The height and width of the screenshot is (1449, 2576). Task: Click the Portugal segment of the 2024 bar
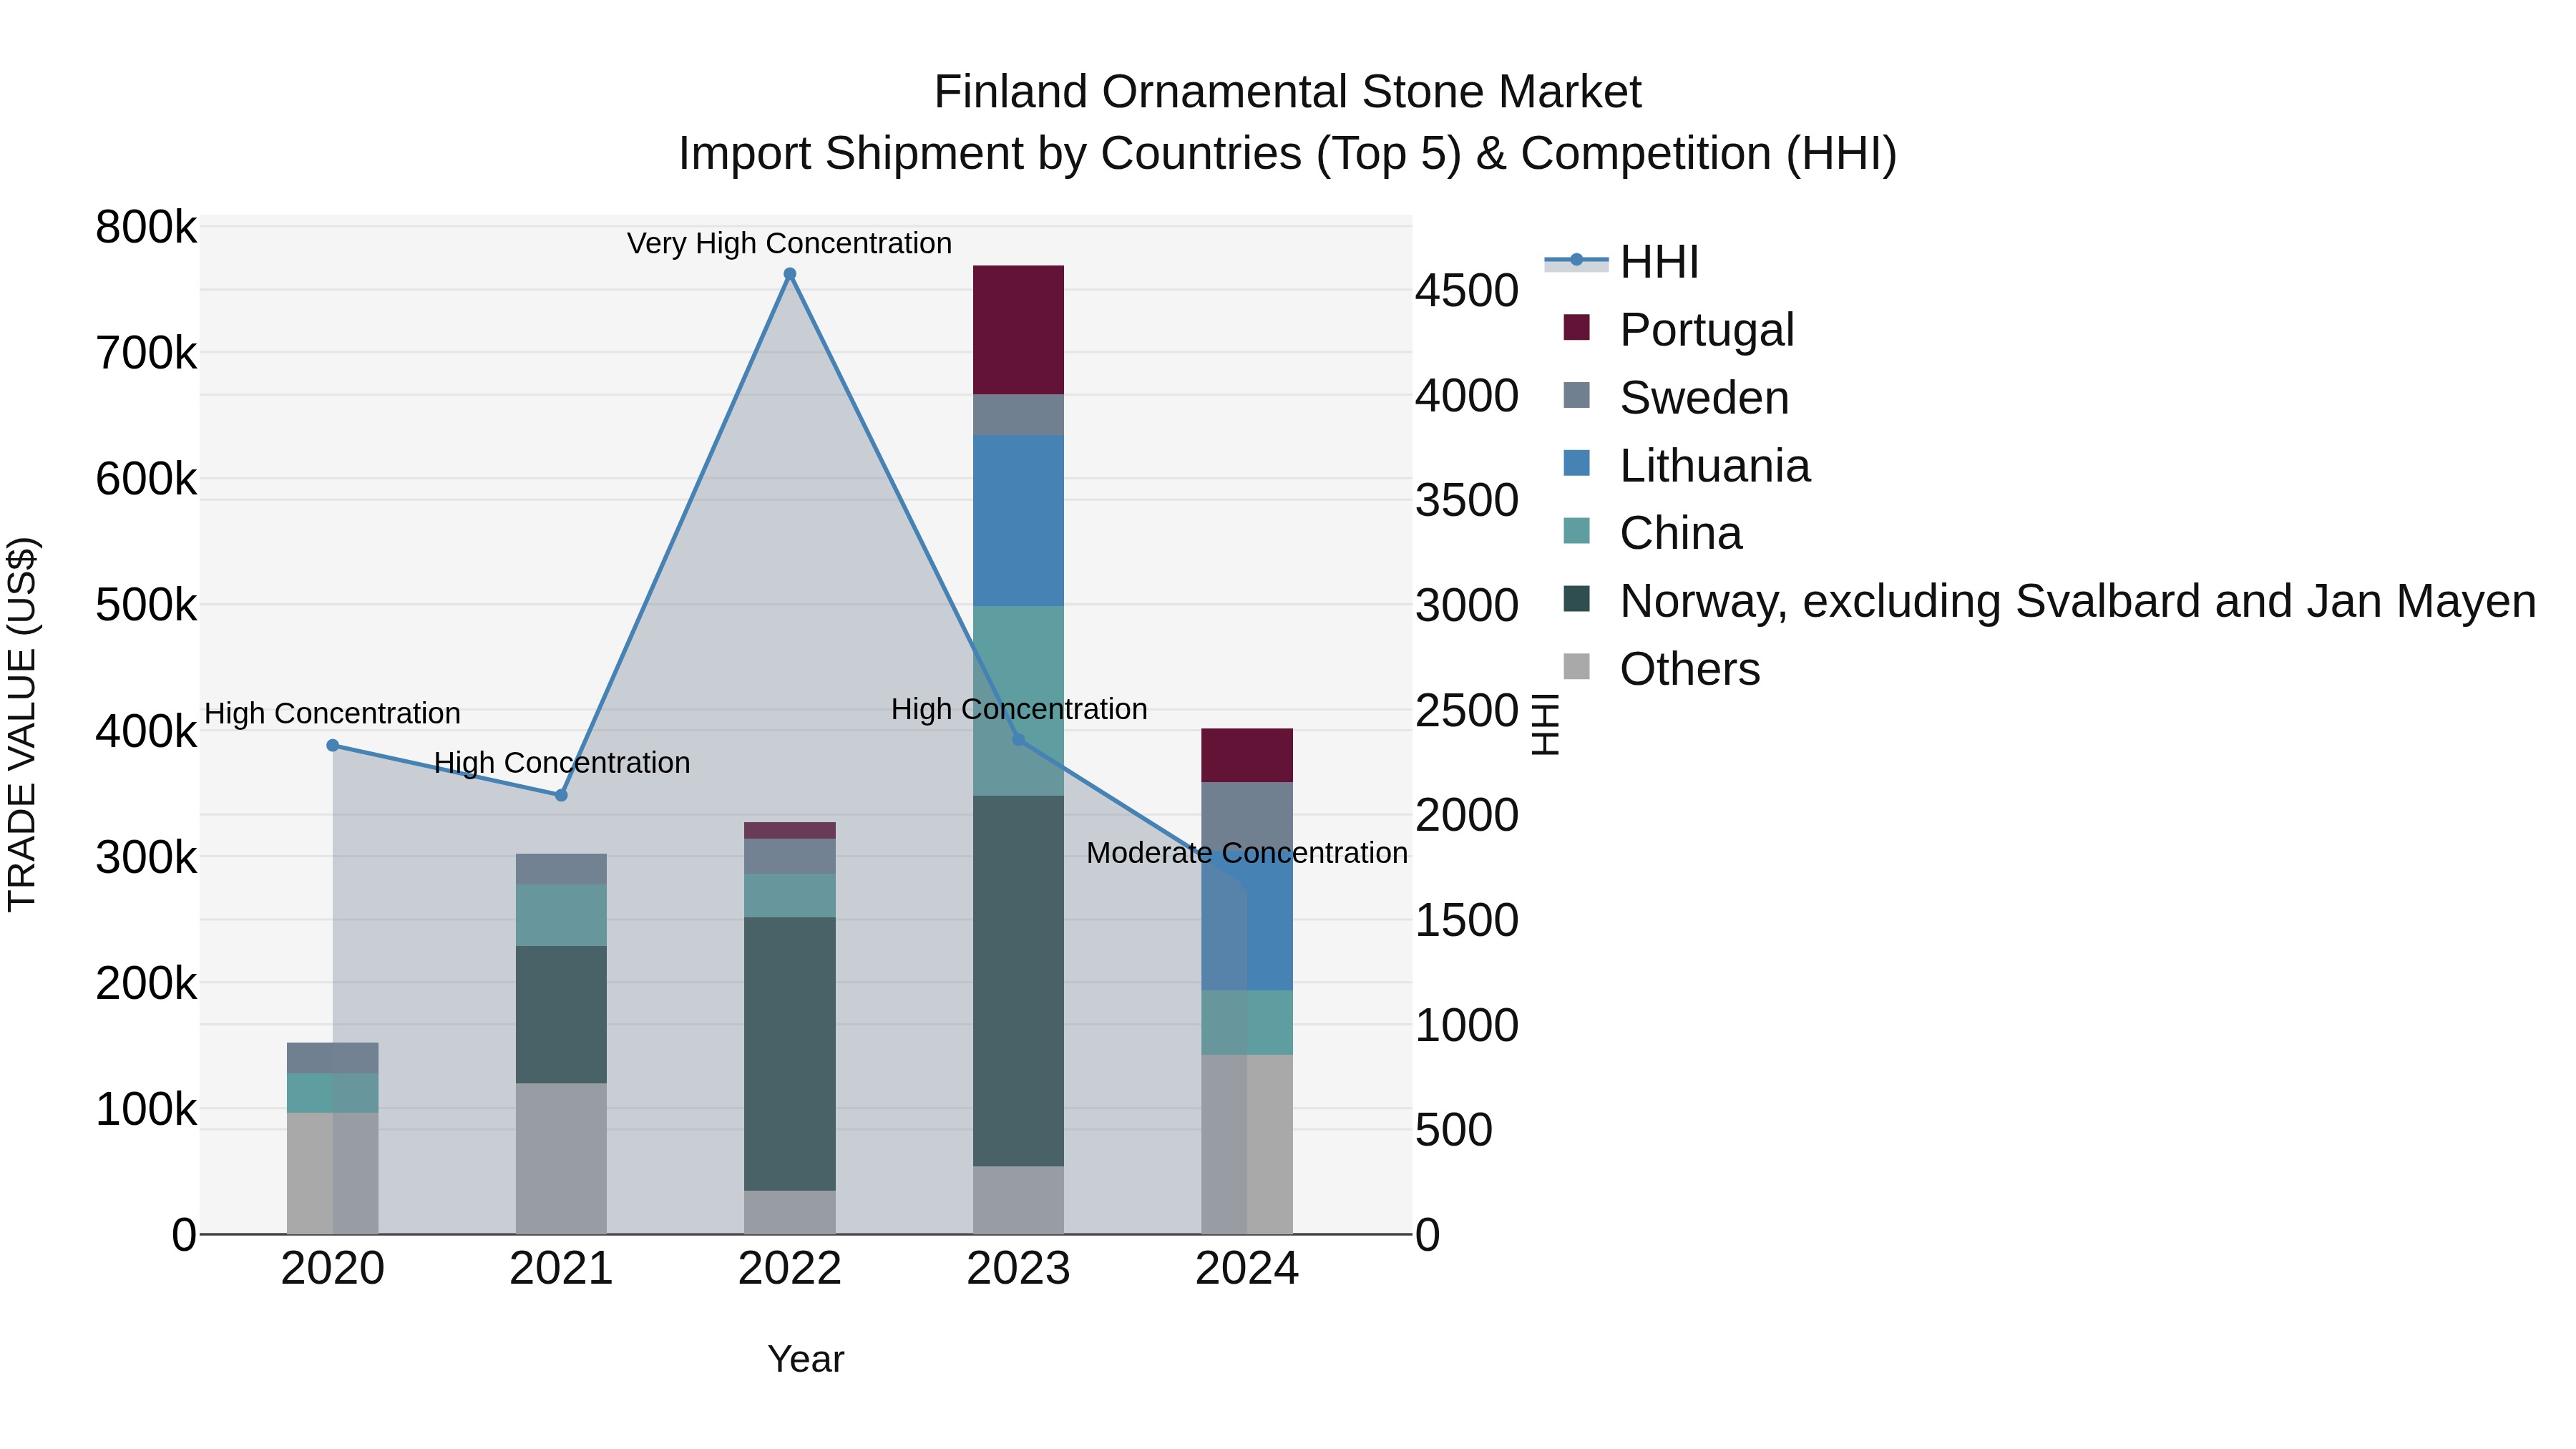[x=1247, y=756]
